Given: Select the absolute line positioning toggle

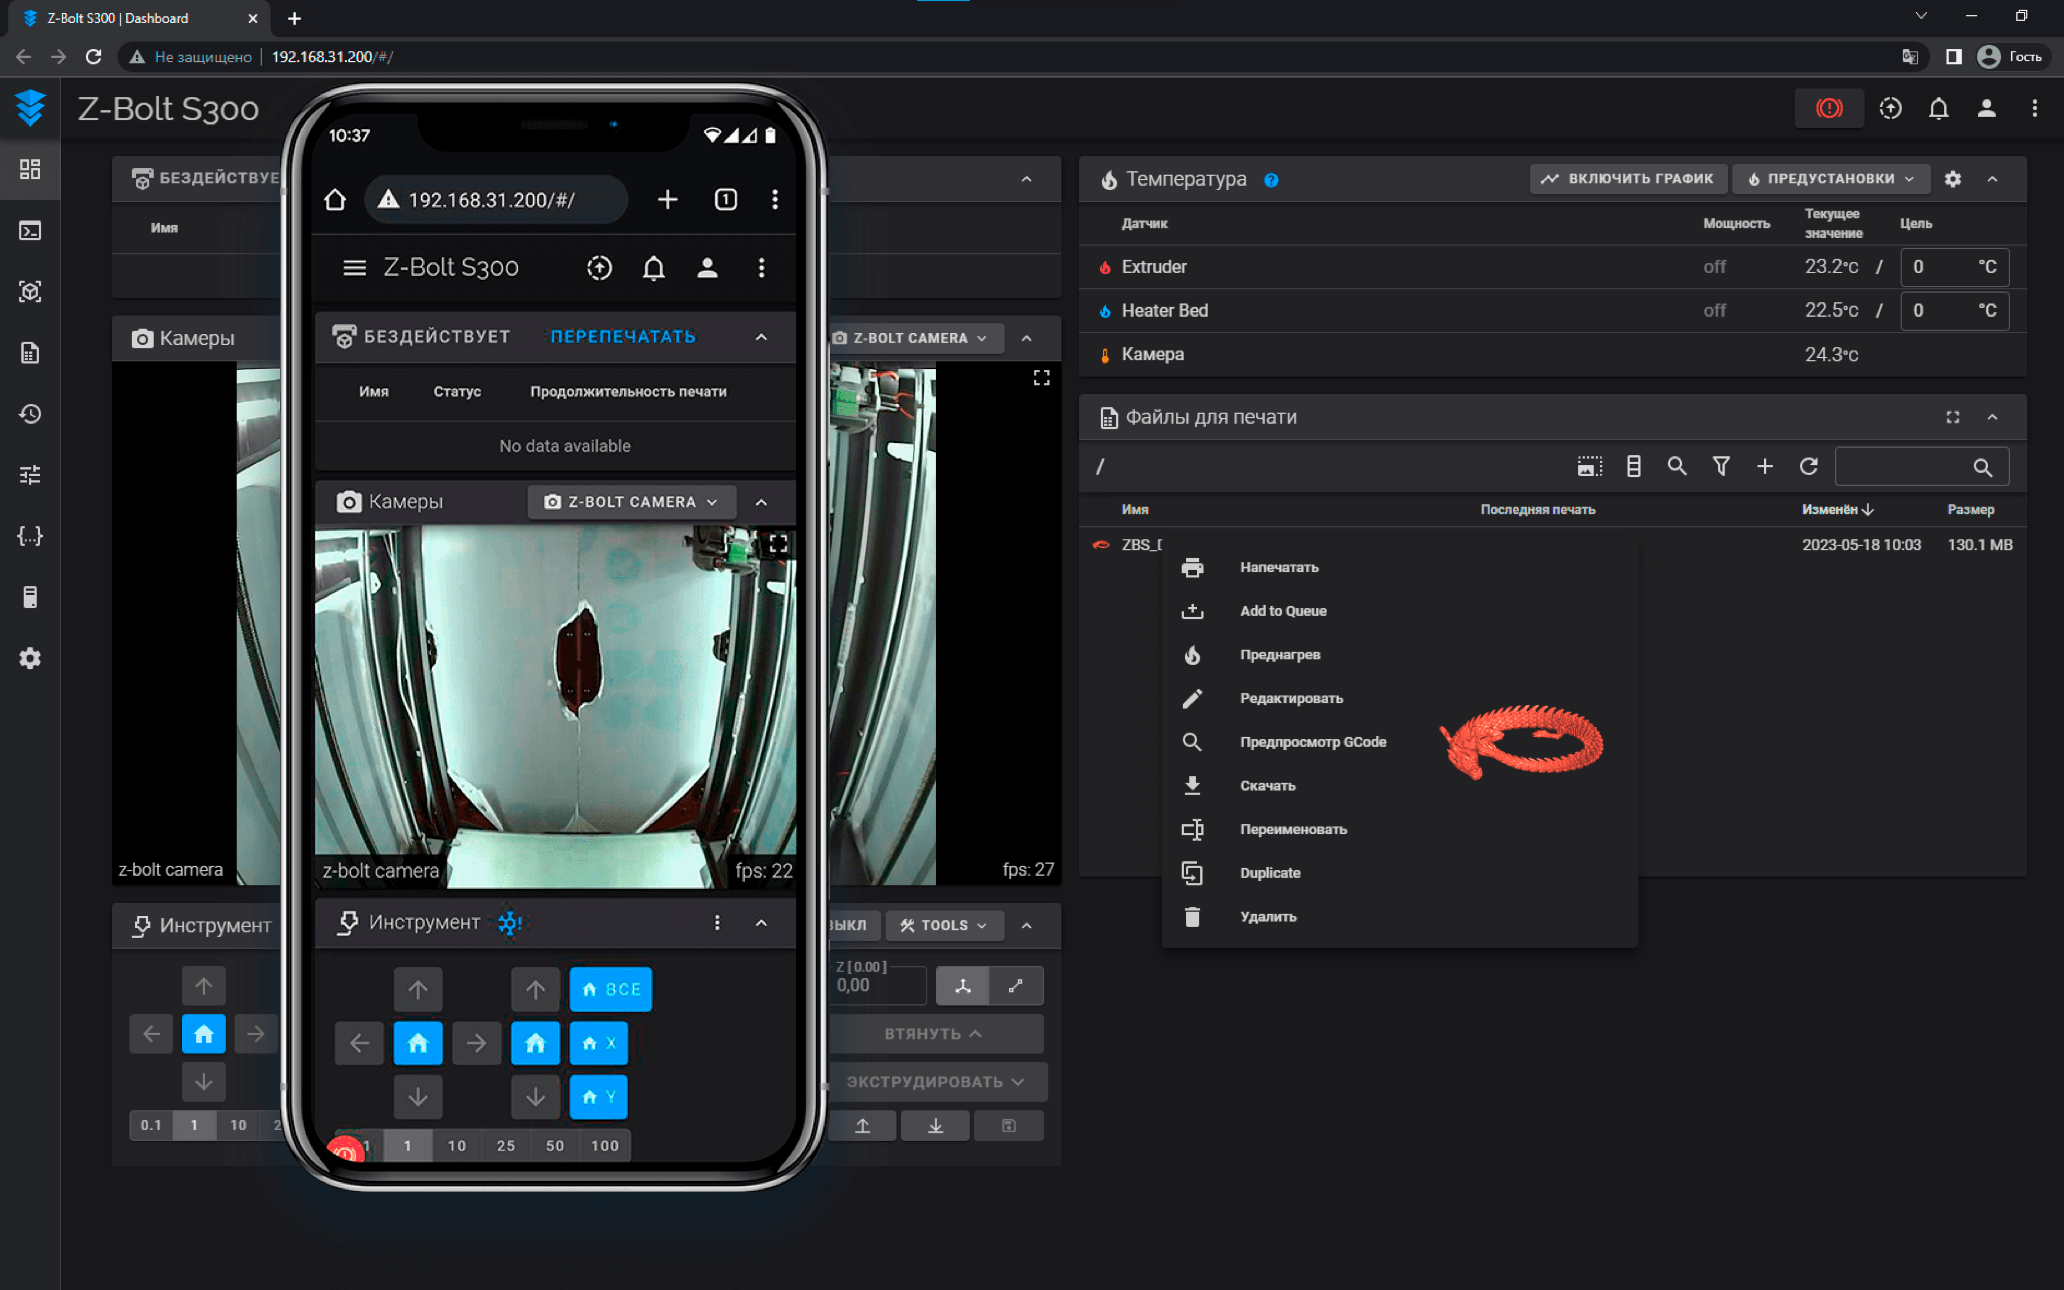Looking at the screenshot, I should pyautogui.click(x=1016, y=986).
